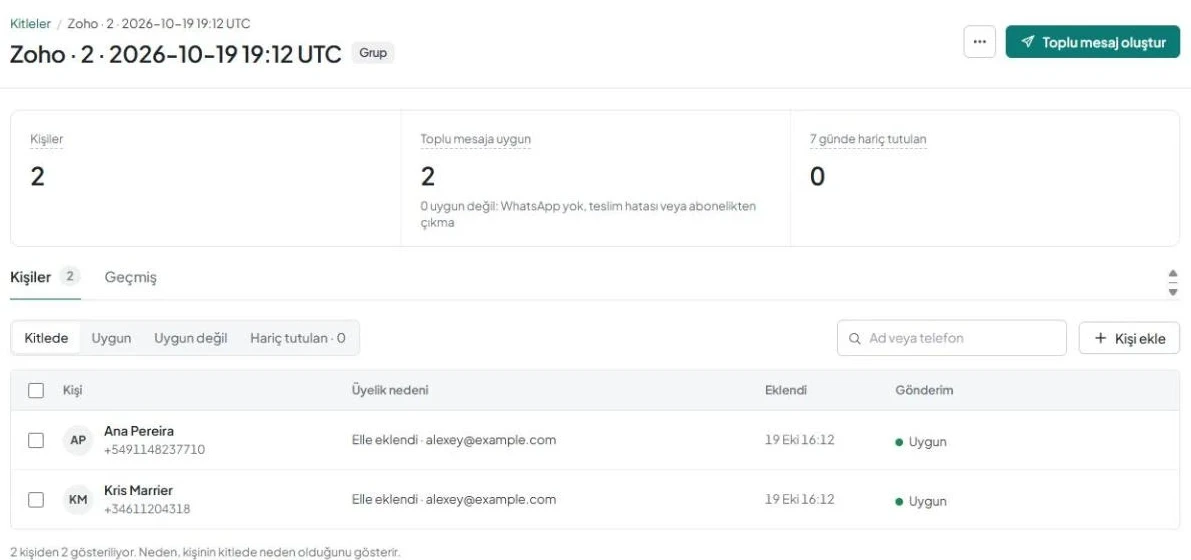
Task: Click phone number +5491148237710
Action: pyautogui.click(x=154, y=449)
